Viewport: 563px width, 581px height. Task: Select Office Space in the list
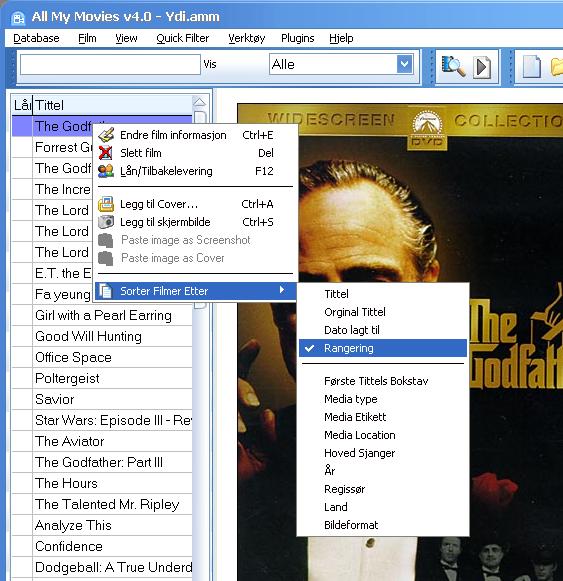pyautogui.click(x=102, y=358)
